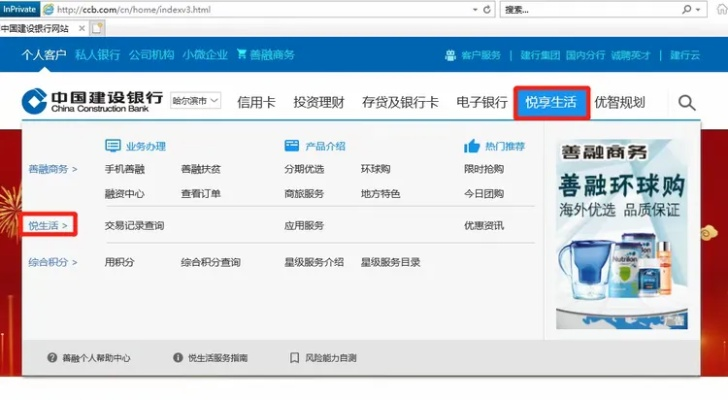Click the 建行云 link in top bar
Image resolution: width=728 pixels, height=400 pixels.
[685, 55]
